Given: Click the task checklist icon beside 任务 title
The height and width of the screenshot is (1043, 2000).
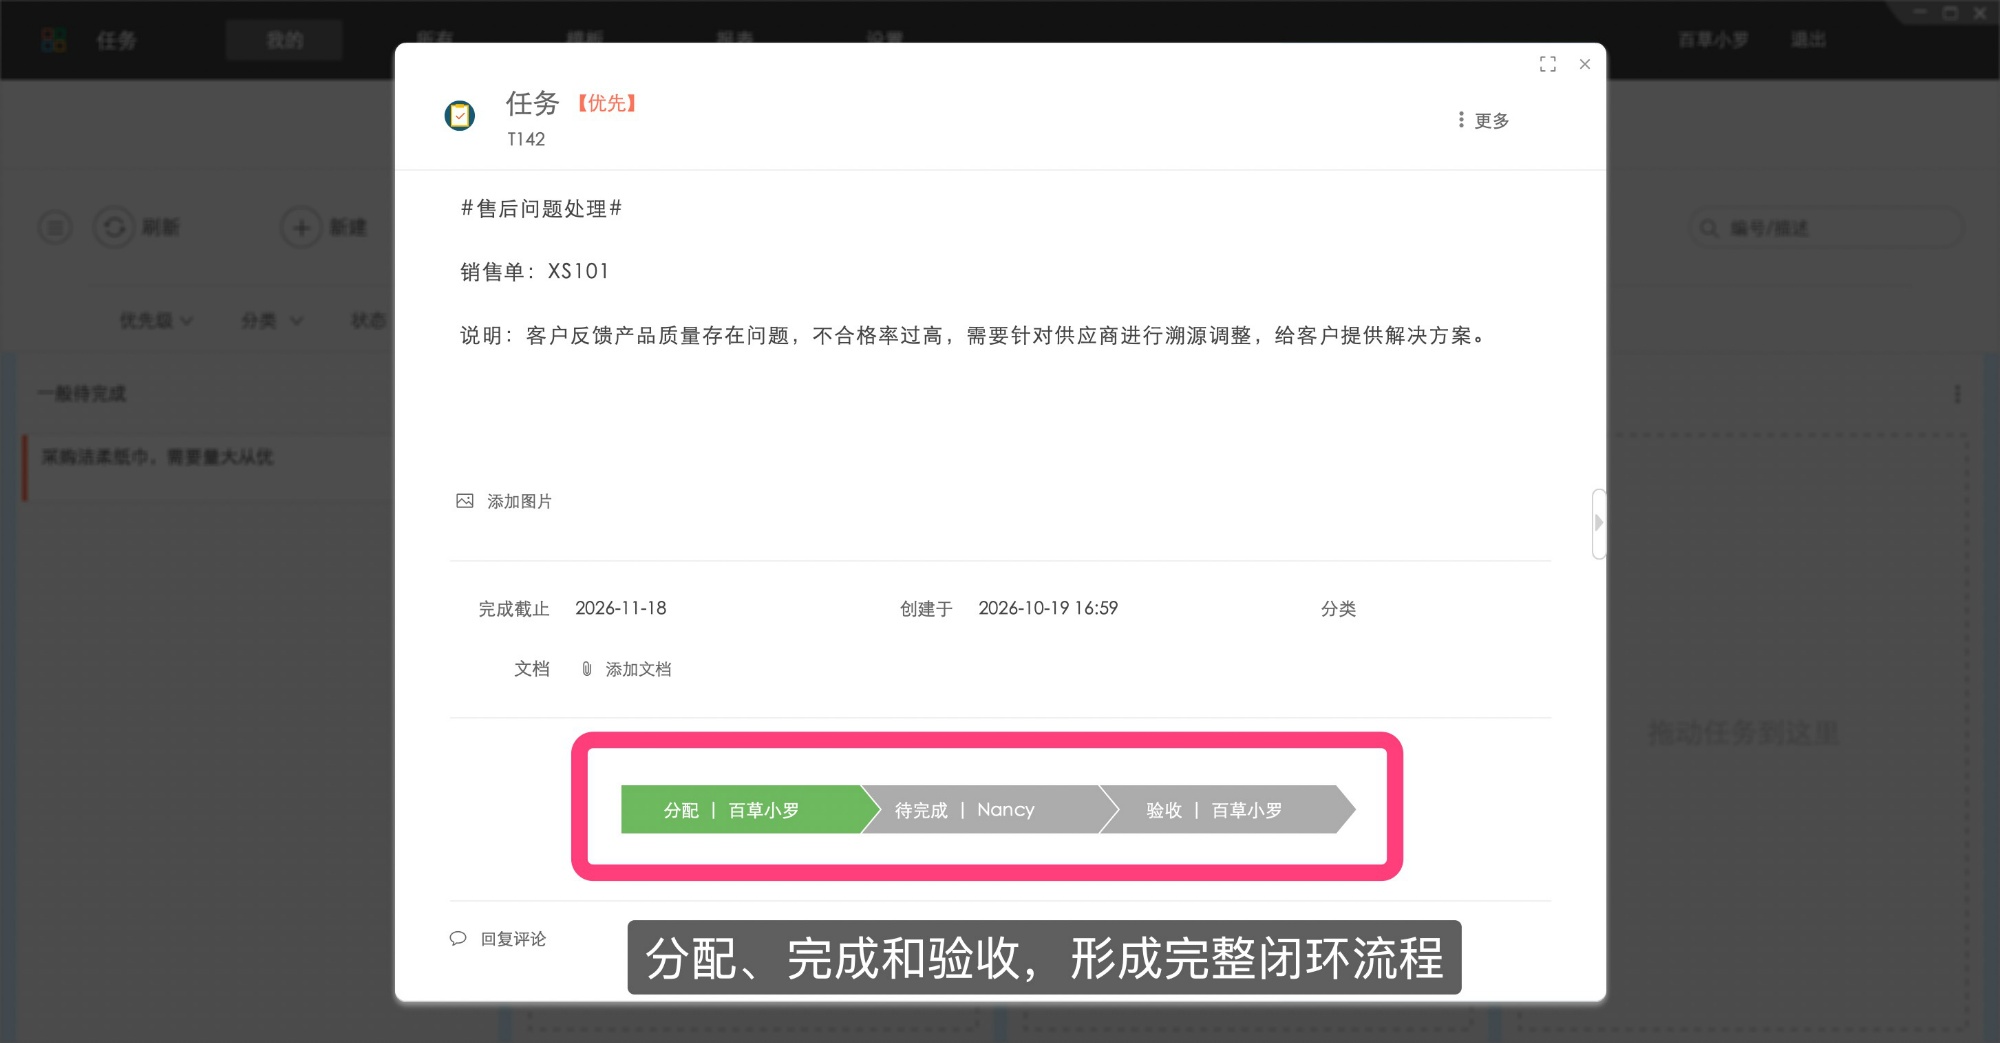Looking at the screenshot, I should coord(460,116).
